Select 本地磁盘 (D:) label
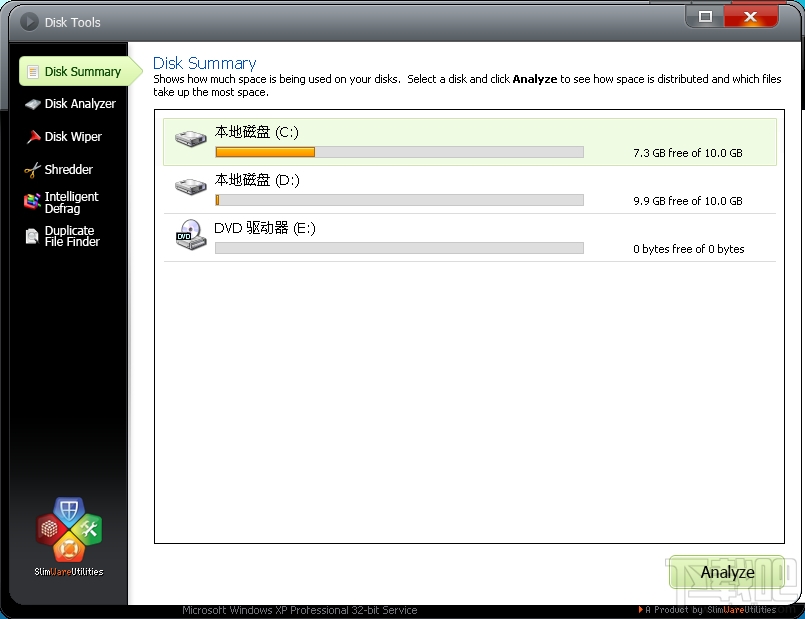Viewport: 805px width, 619px height. click(257, 180)
